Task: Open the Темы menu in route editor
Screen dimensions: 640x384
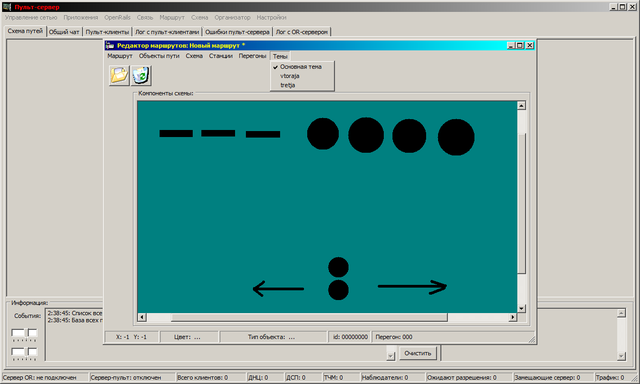Action: 280,56
